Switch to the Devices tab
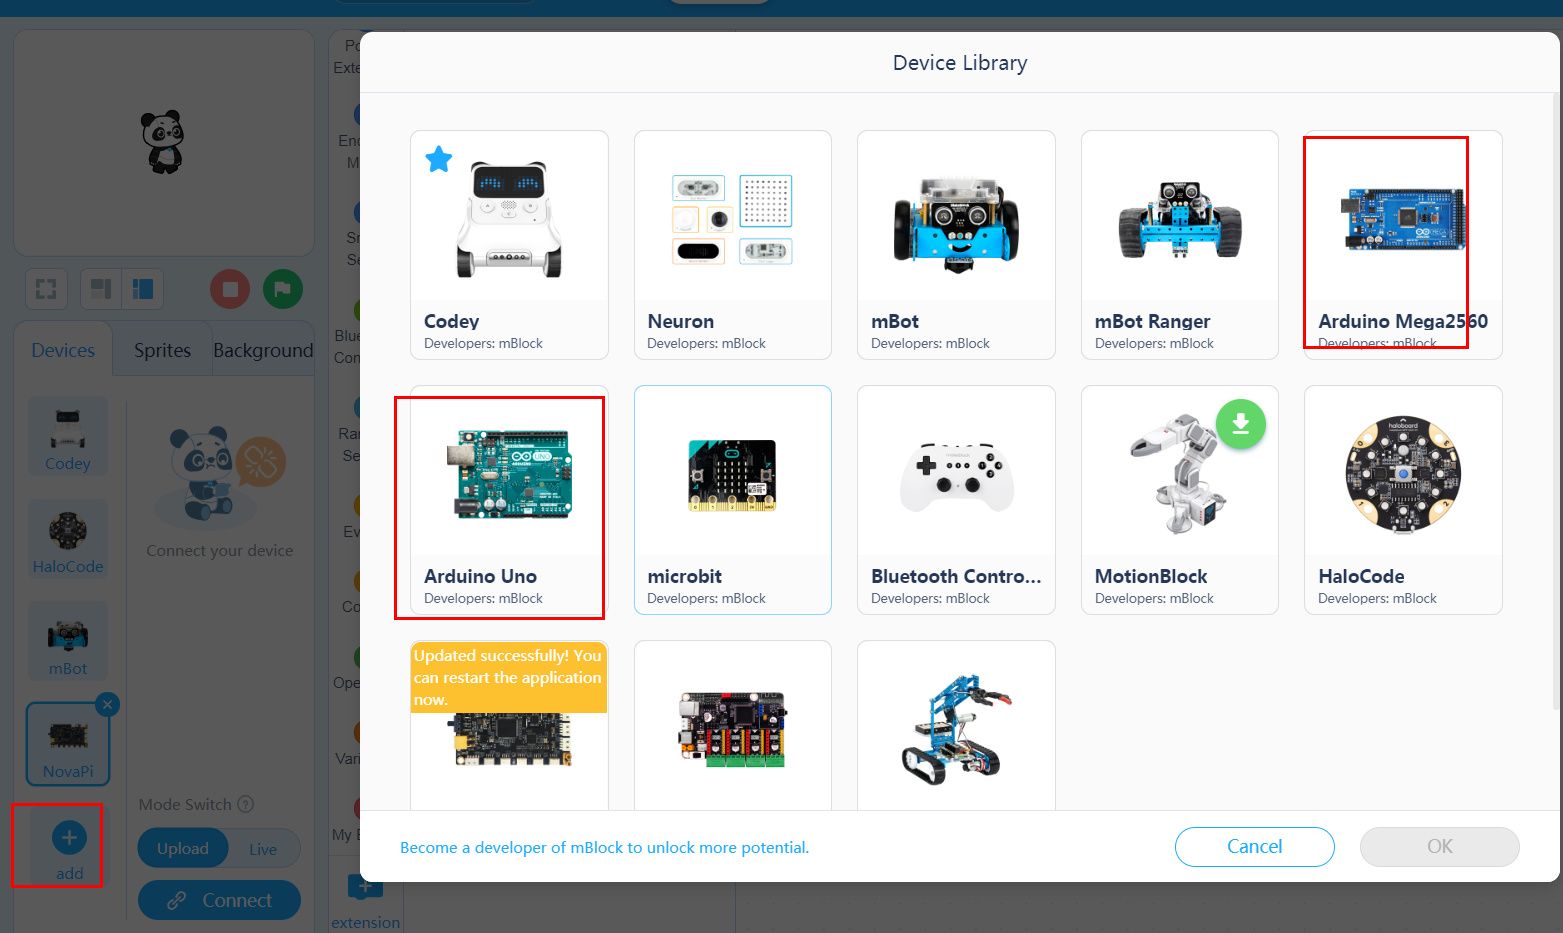This screenshot has height=933, width=1563. pyautogui.click(x=63, y=350)
